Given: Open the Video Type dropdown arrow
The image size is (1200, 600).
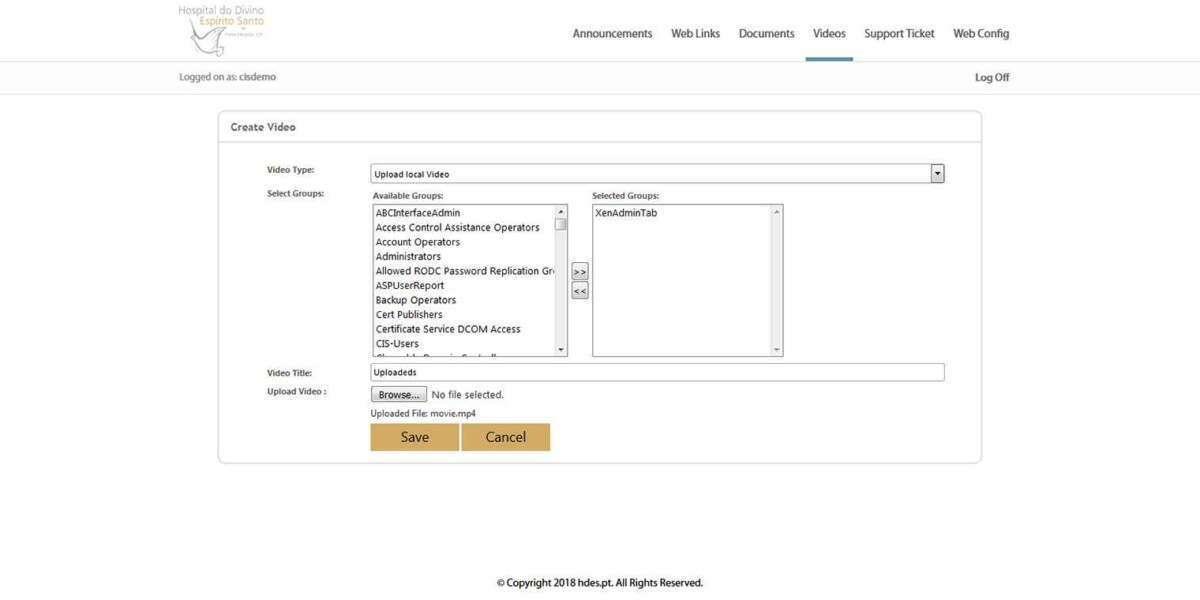Looking at the screenshot, I should point(936,172).
